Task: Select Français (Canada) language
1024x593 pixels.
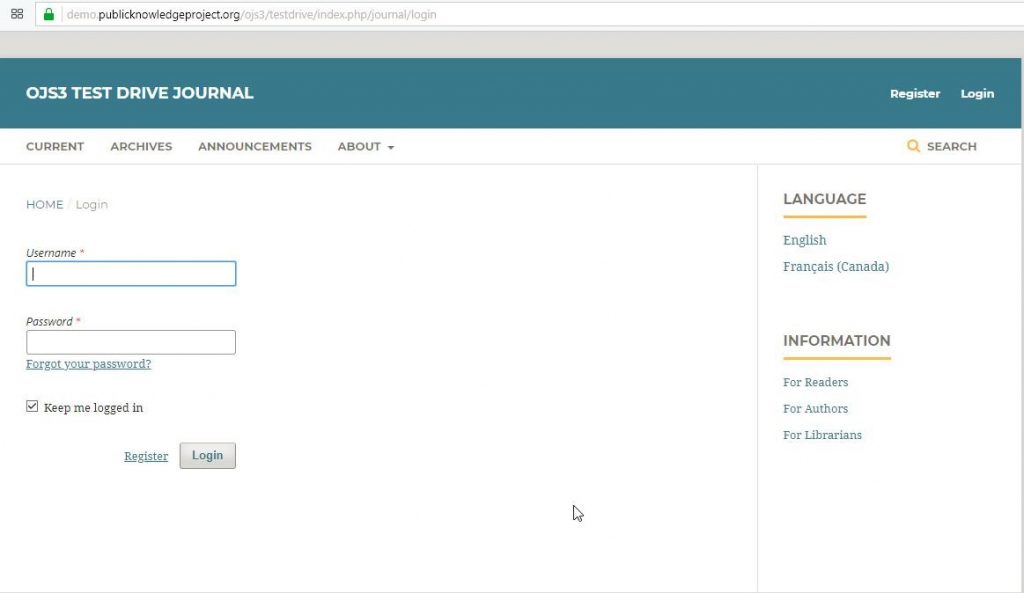Action: [836, 266]
